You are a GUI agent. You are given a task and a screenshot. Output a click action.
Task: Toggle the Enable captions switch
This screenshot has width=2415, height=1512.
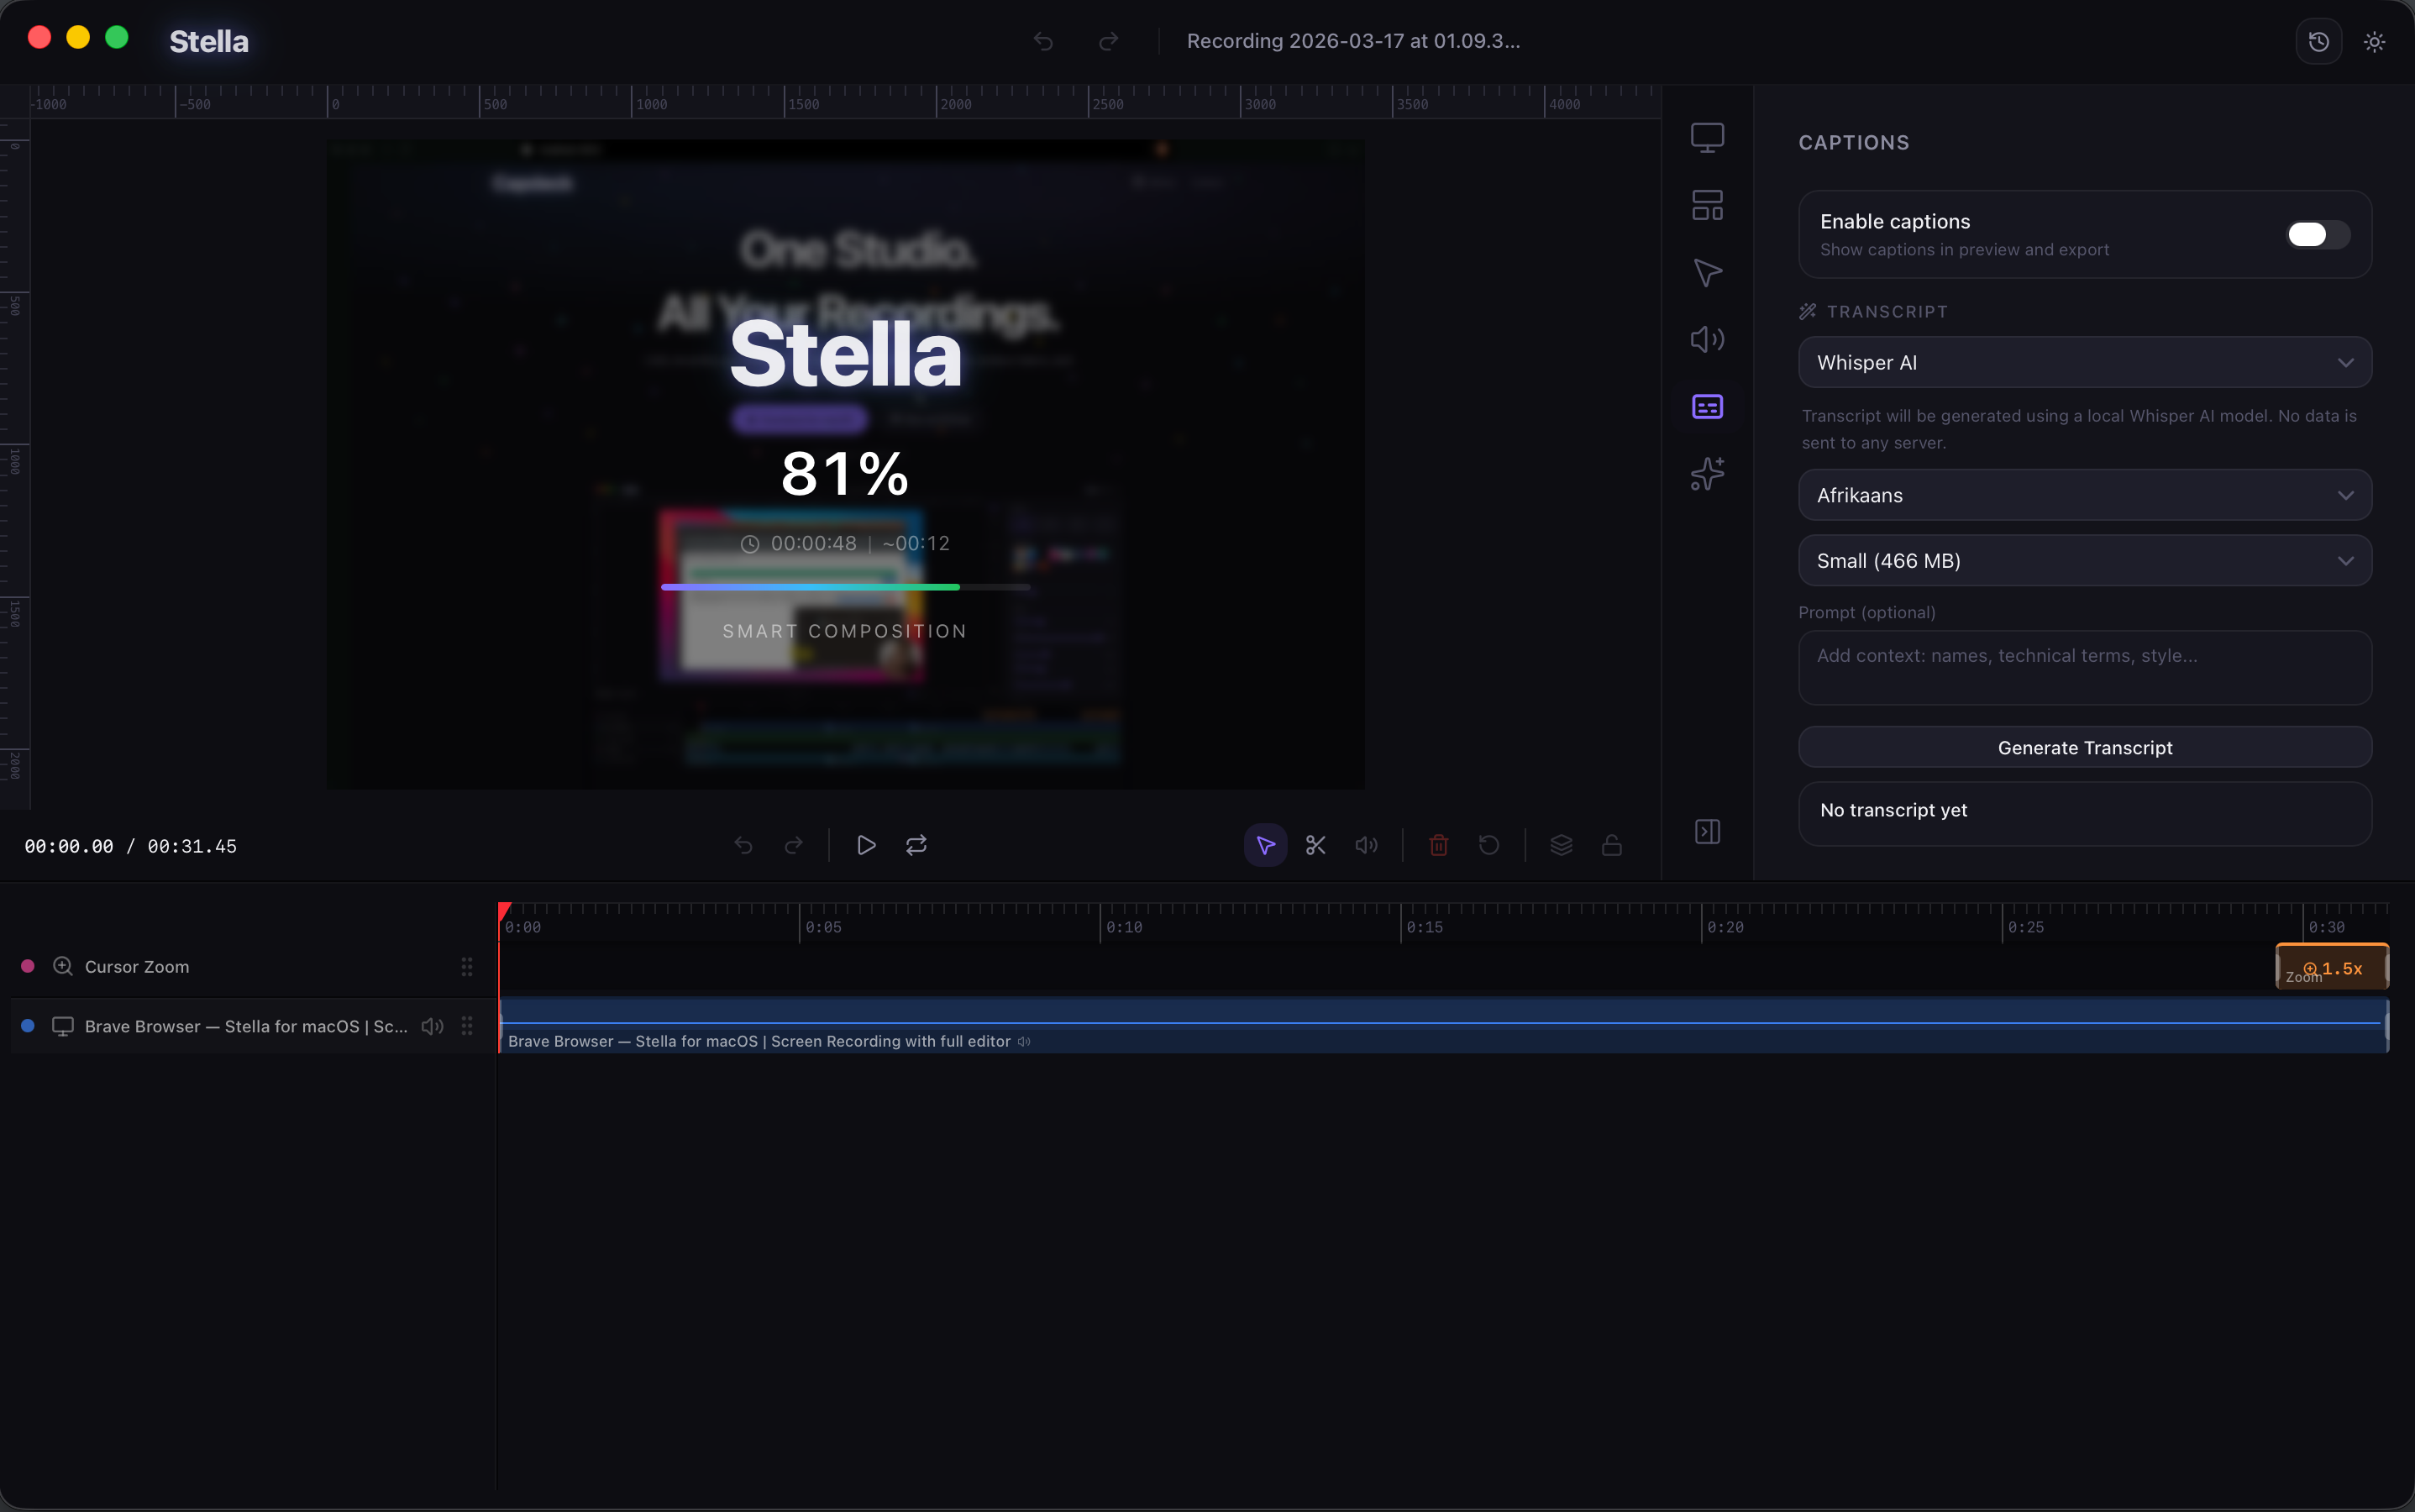click(2317, 234)
